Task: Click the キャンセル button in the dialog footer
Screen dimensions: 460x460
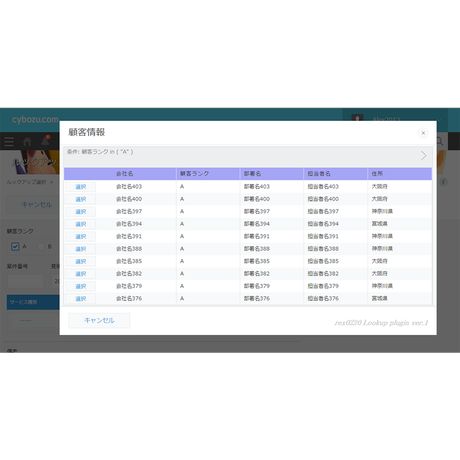Action: click(99, 320)
